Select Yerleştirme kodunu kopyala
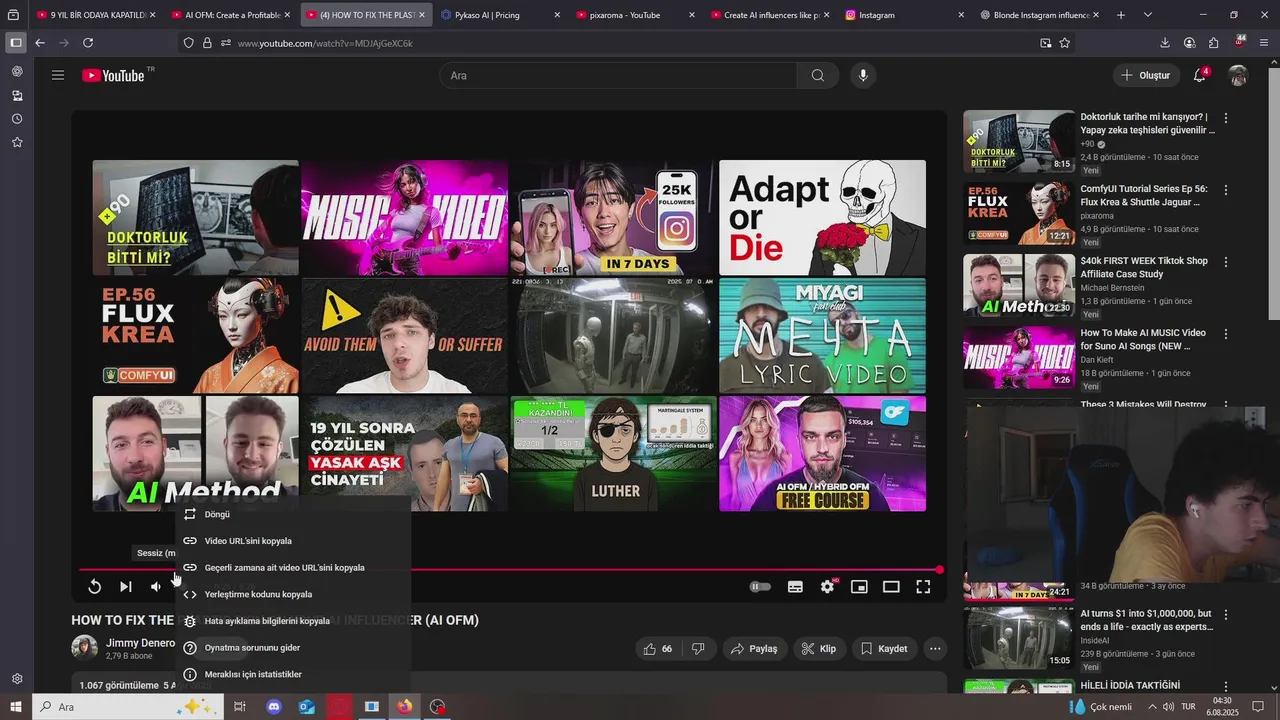 (x=293, y=594)
